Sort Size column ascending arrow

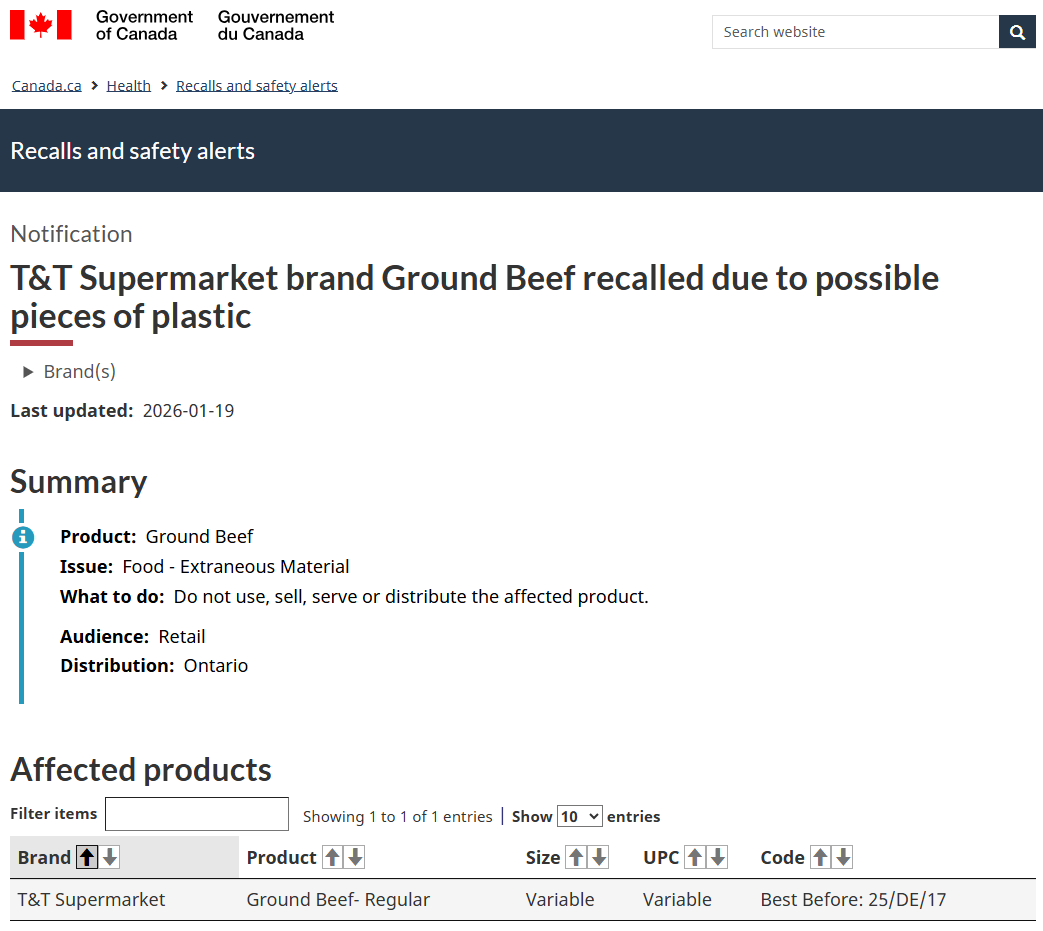(x=576, y=857)
